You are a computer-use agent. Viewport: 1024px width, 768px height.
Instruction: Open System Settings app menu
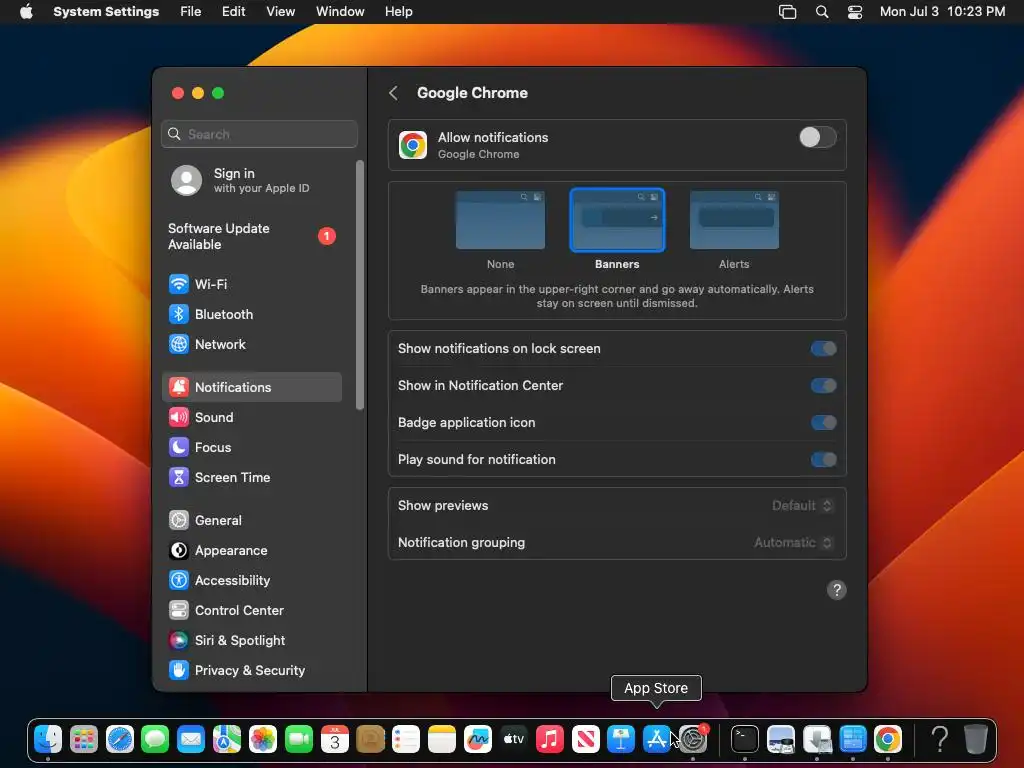click(x=106, y=12)
